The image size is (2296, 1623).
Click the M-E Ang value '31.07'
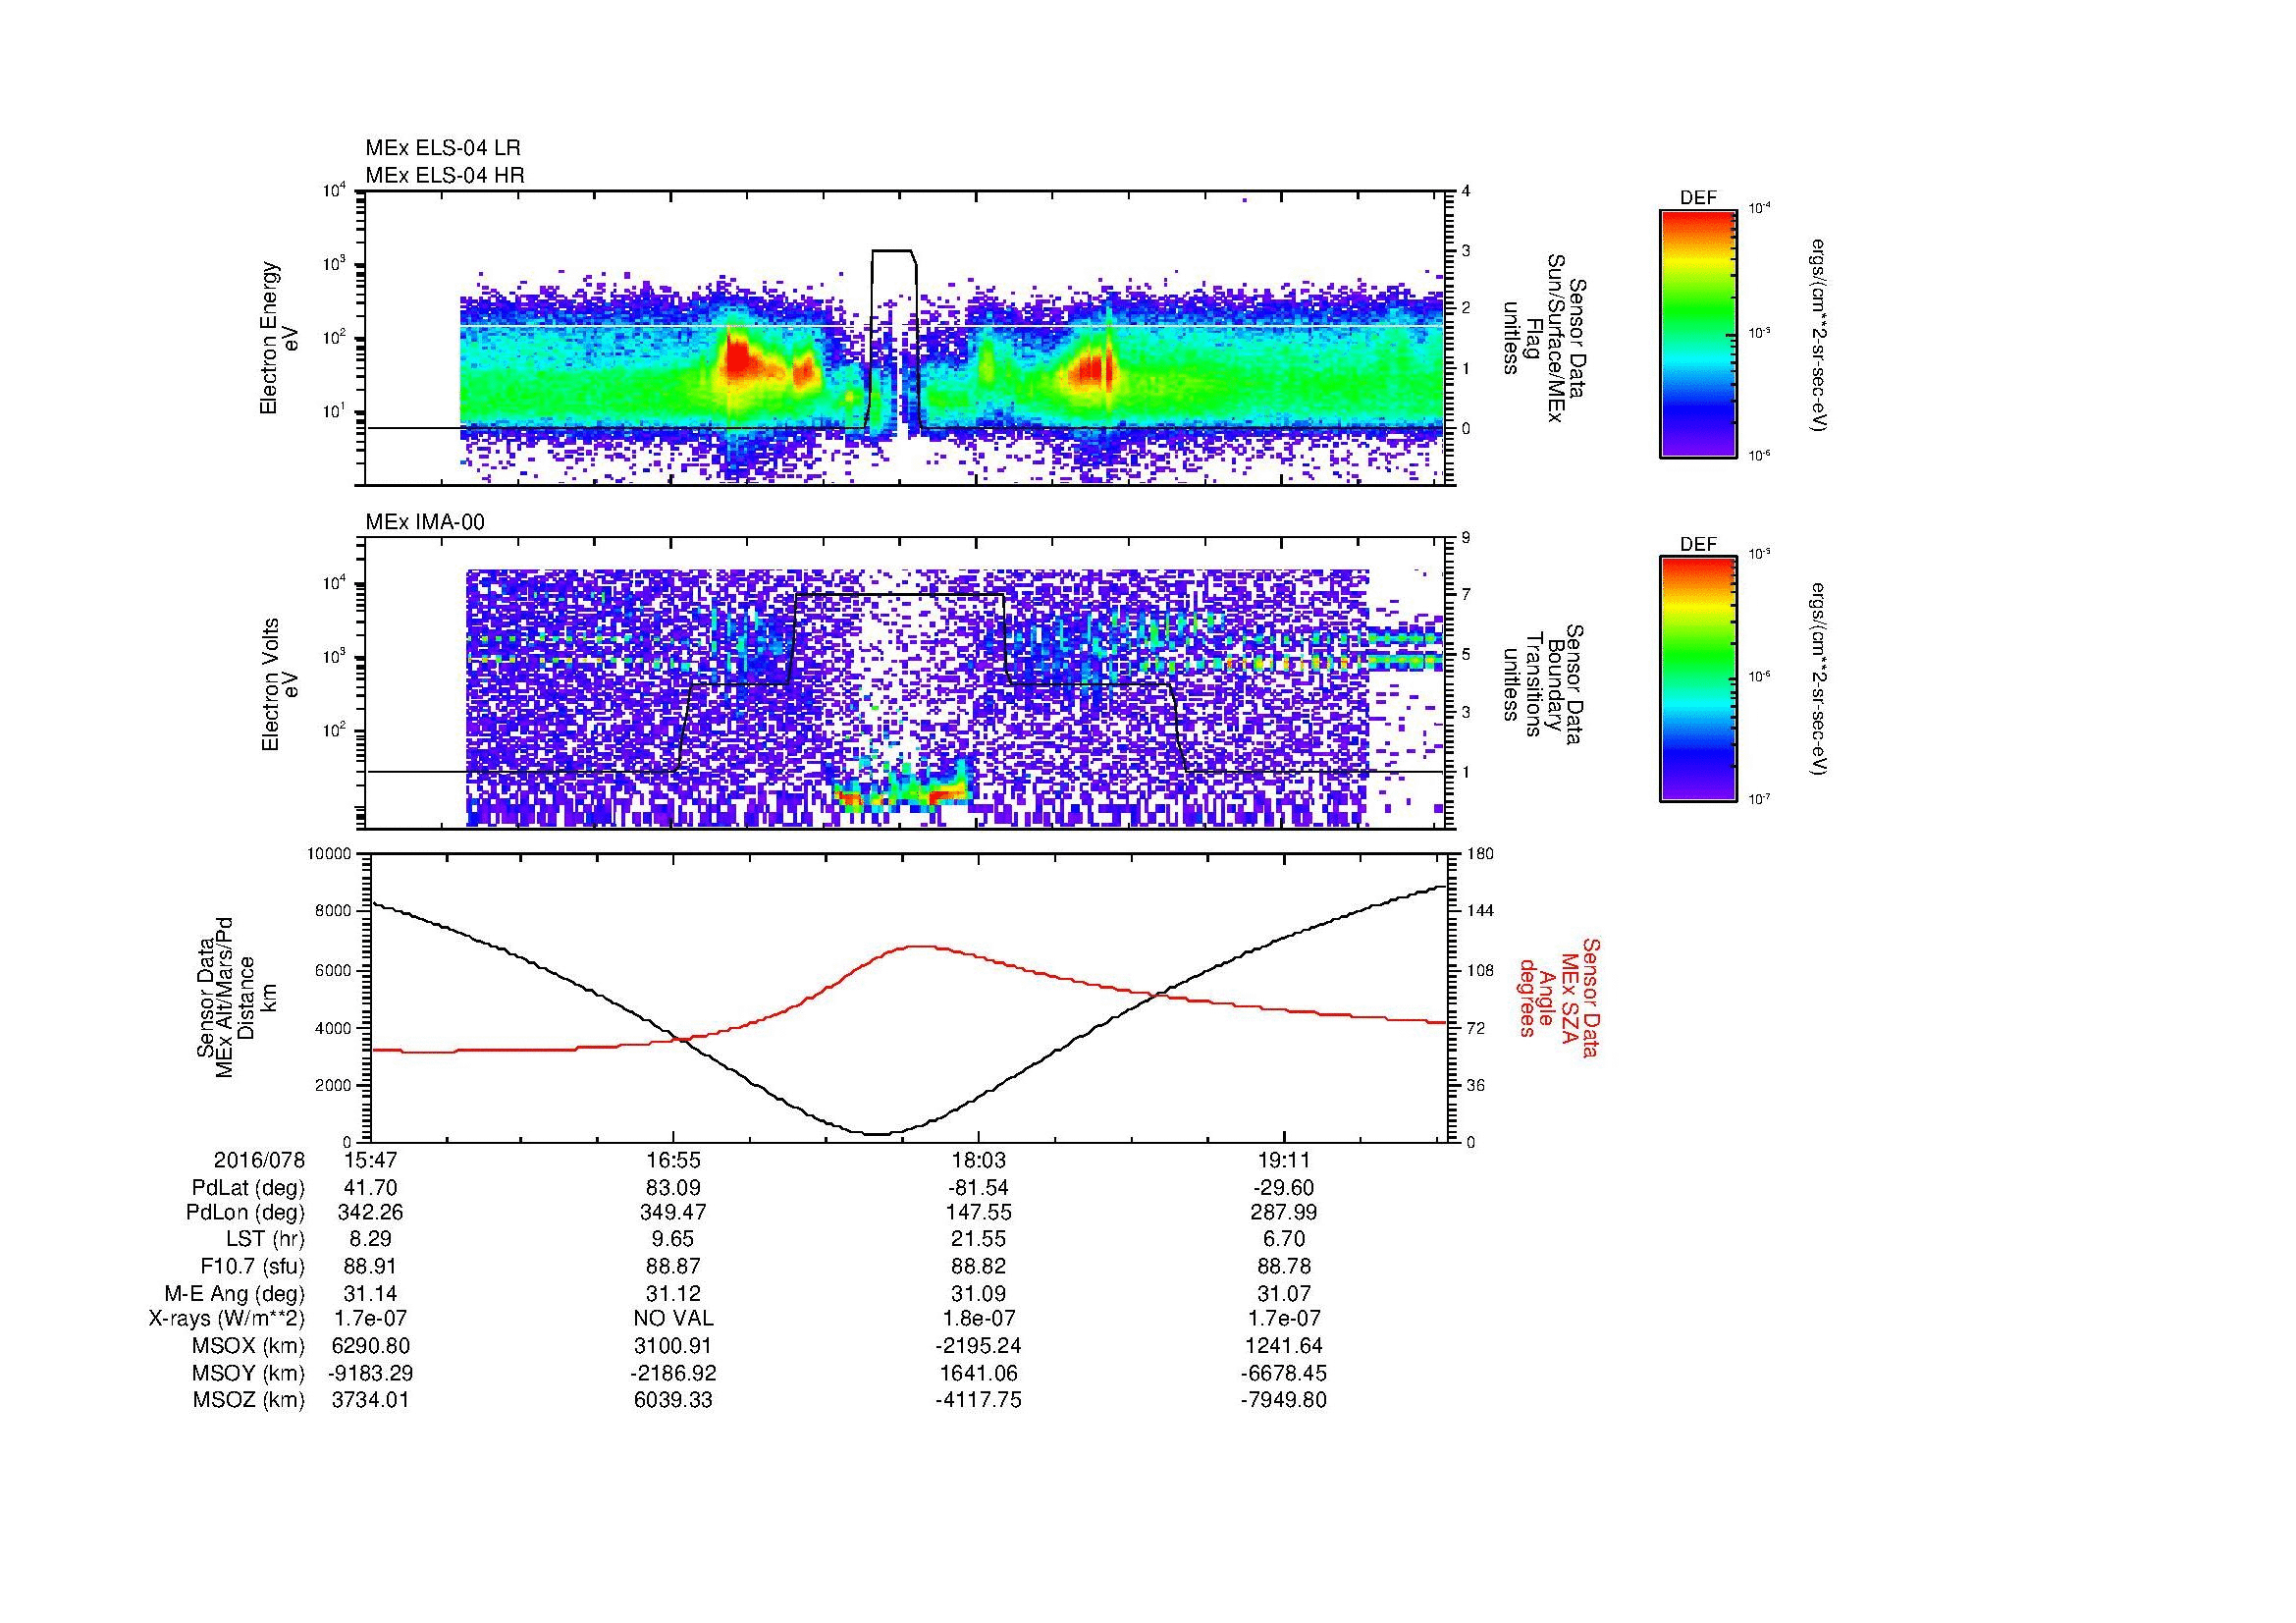[x=1283, y=1293]
